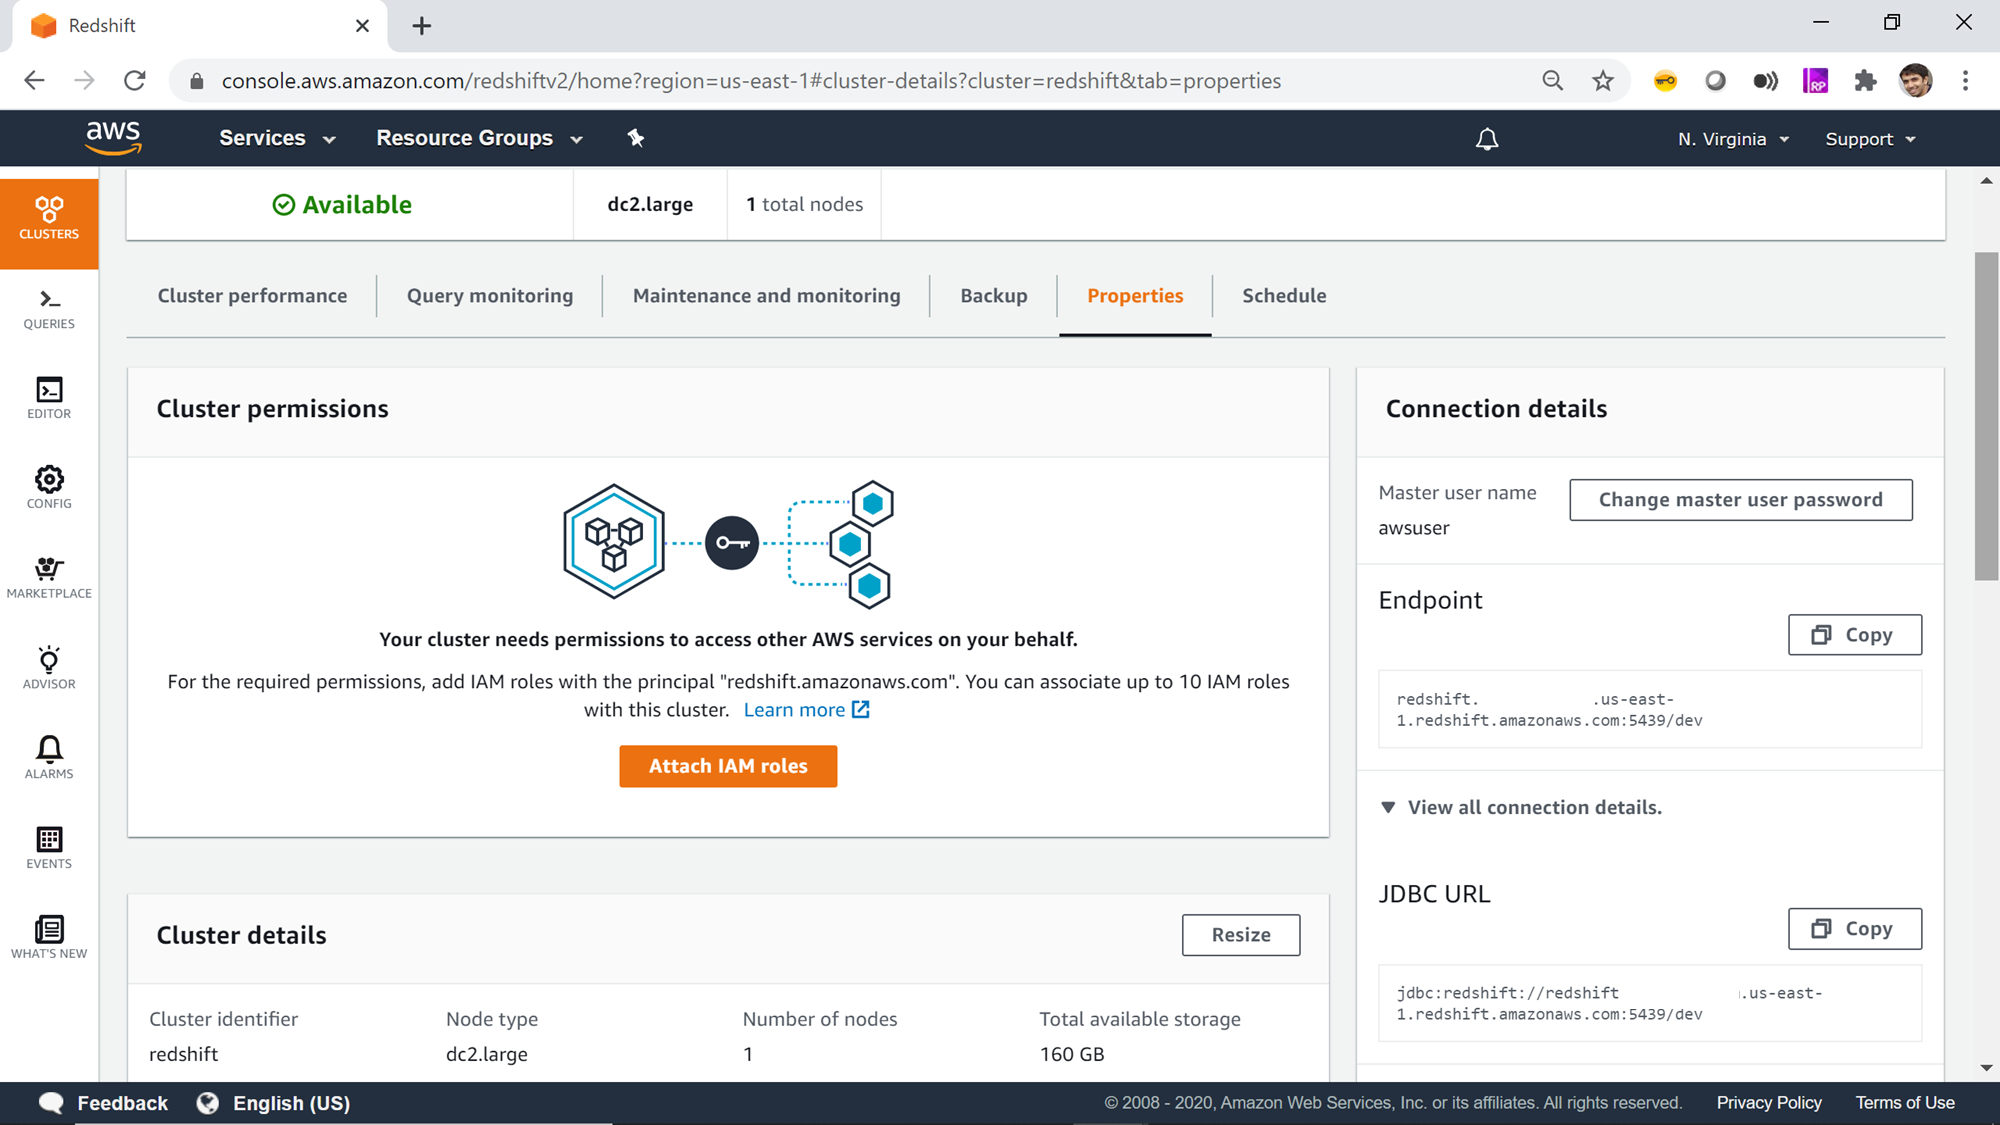Open the Services dropdown menu
The image size is (2000, 1125).
[277, 138]
